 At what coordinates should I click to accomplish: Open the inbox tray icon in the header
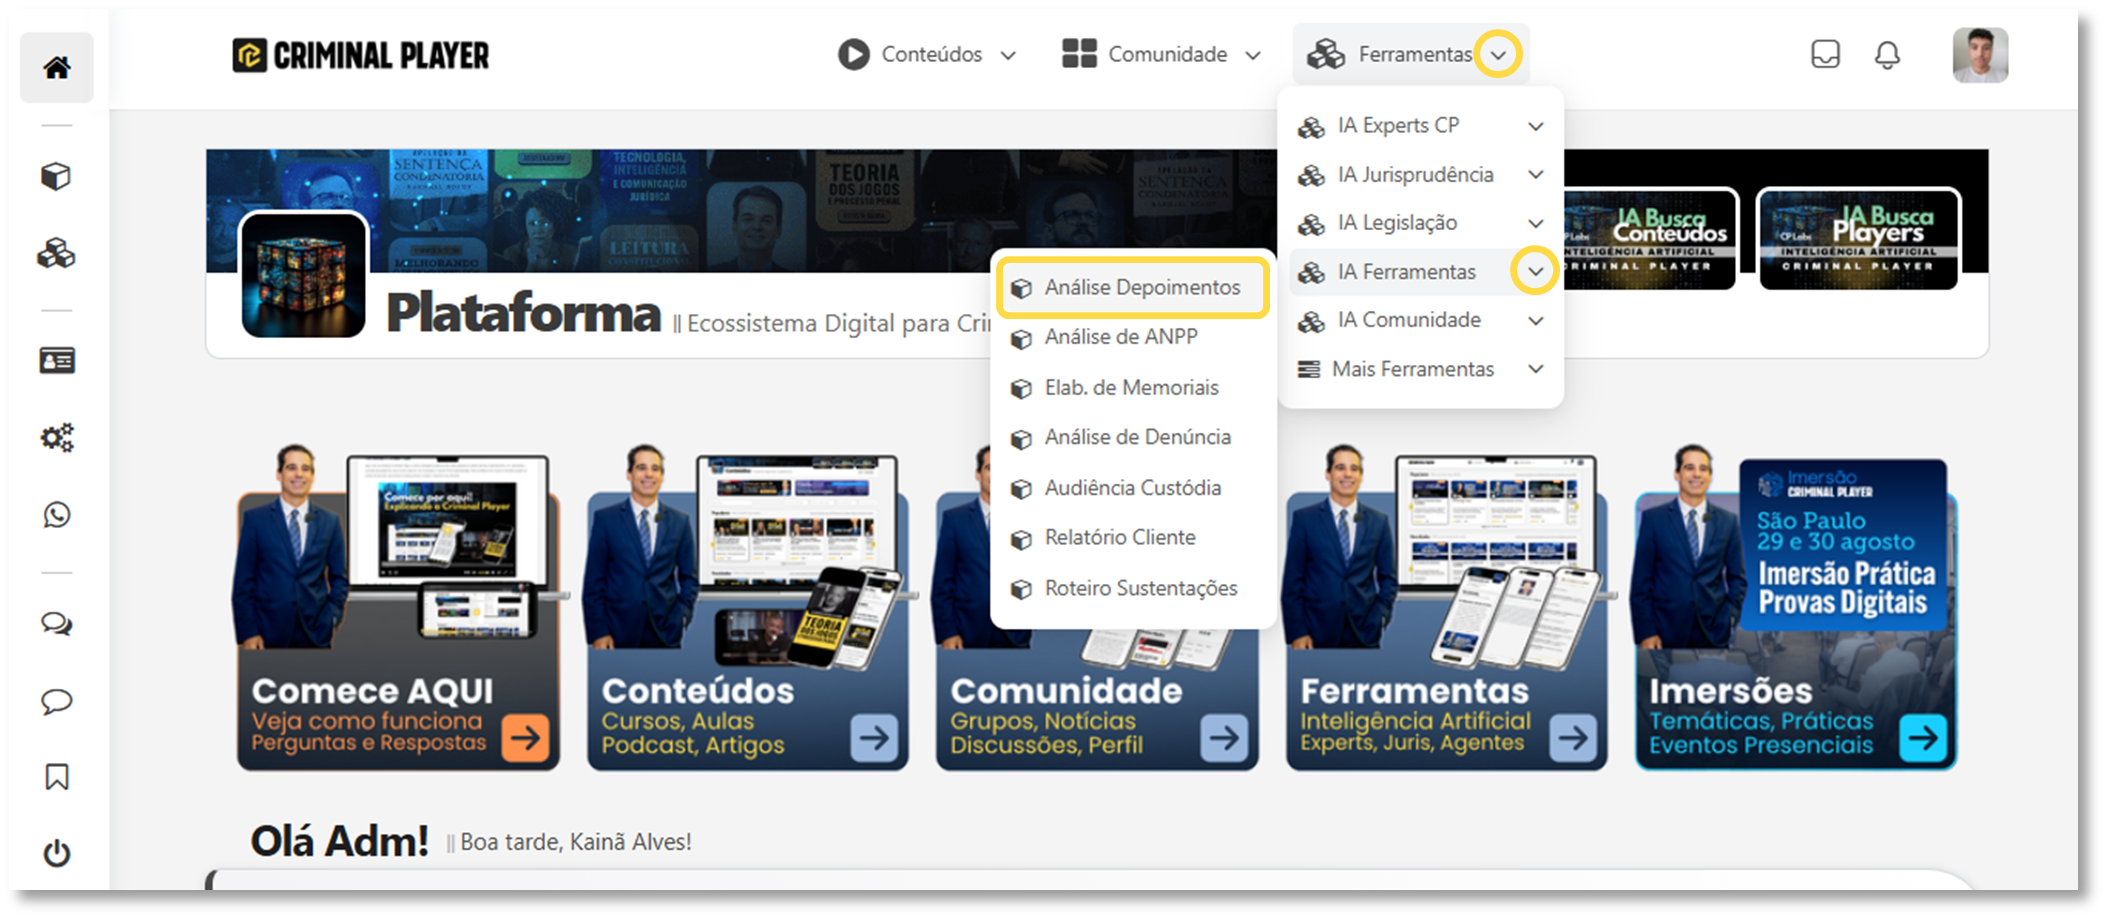point(1825,54)
